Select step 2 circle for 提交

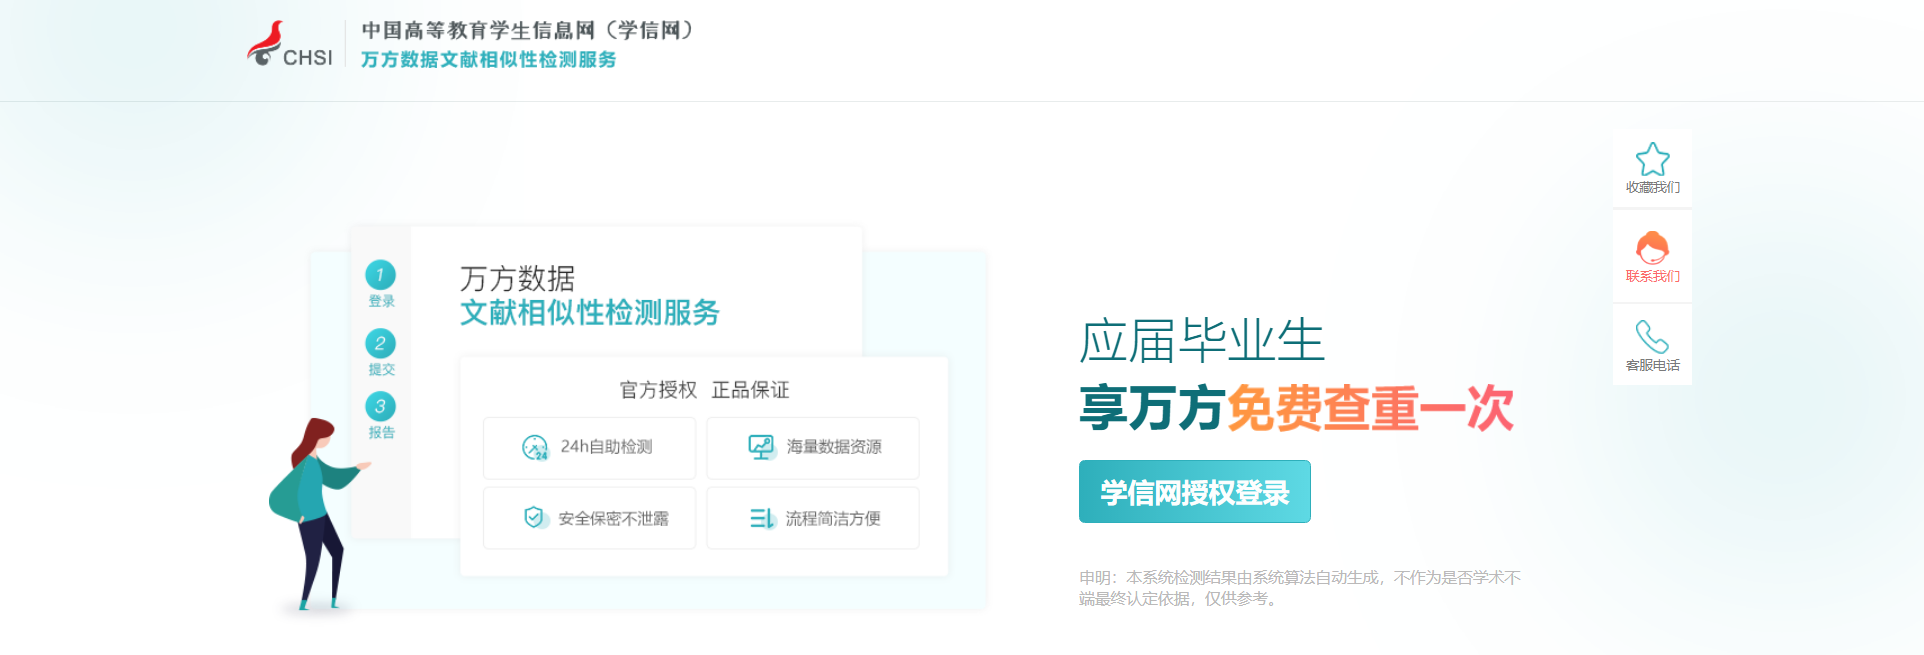pos(380,344)
